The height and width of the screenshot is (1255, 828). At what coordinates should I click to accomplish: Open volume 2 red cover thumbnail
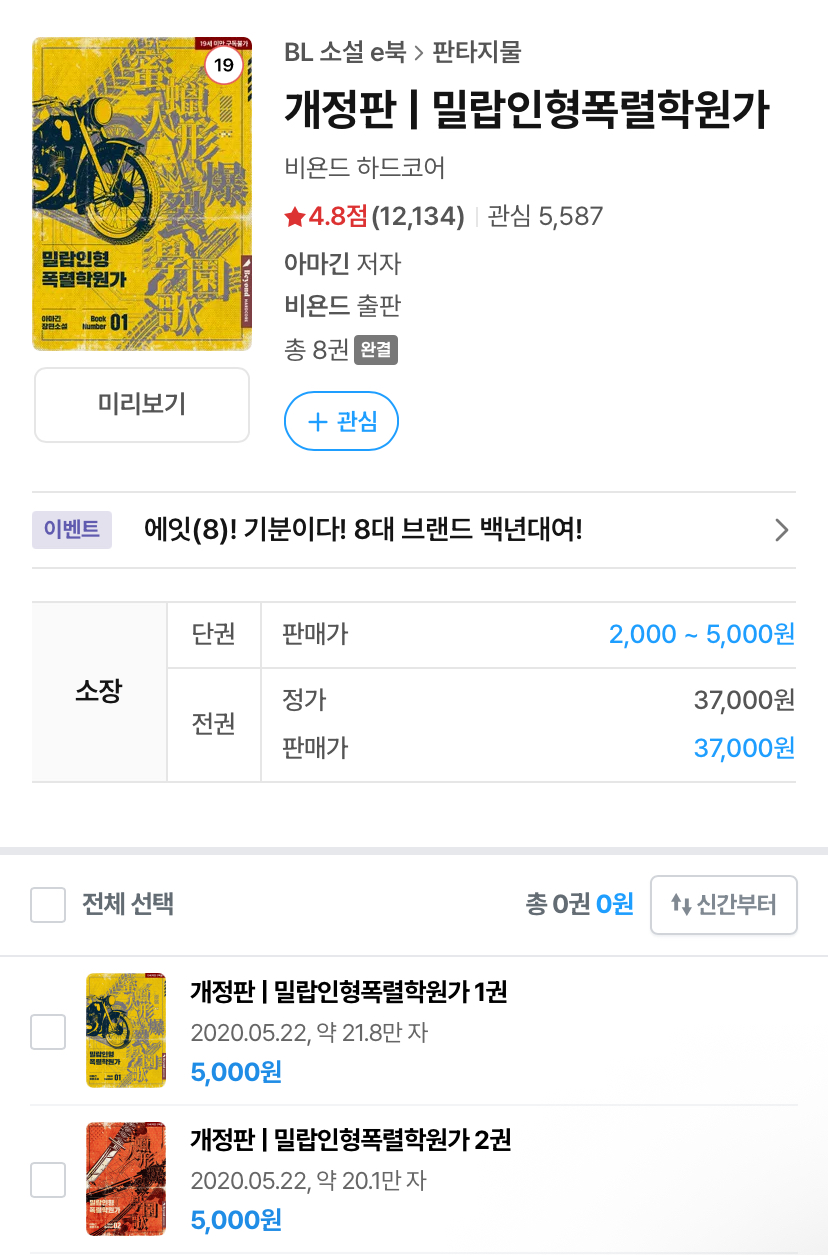125,1178
